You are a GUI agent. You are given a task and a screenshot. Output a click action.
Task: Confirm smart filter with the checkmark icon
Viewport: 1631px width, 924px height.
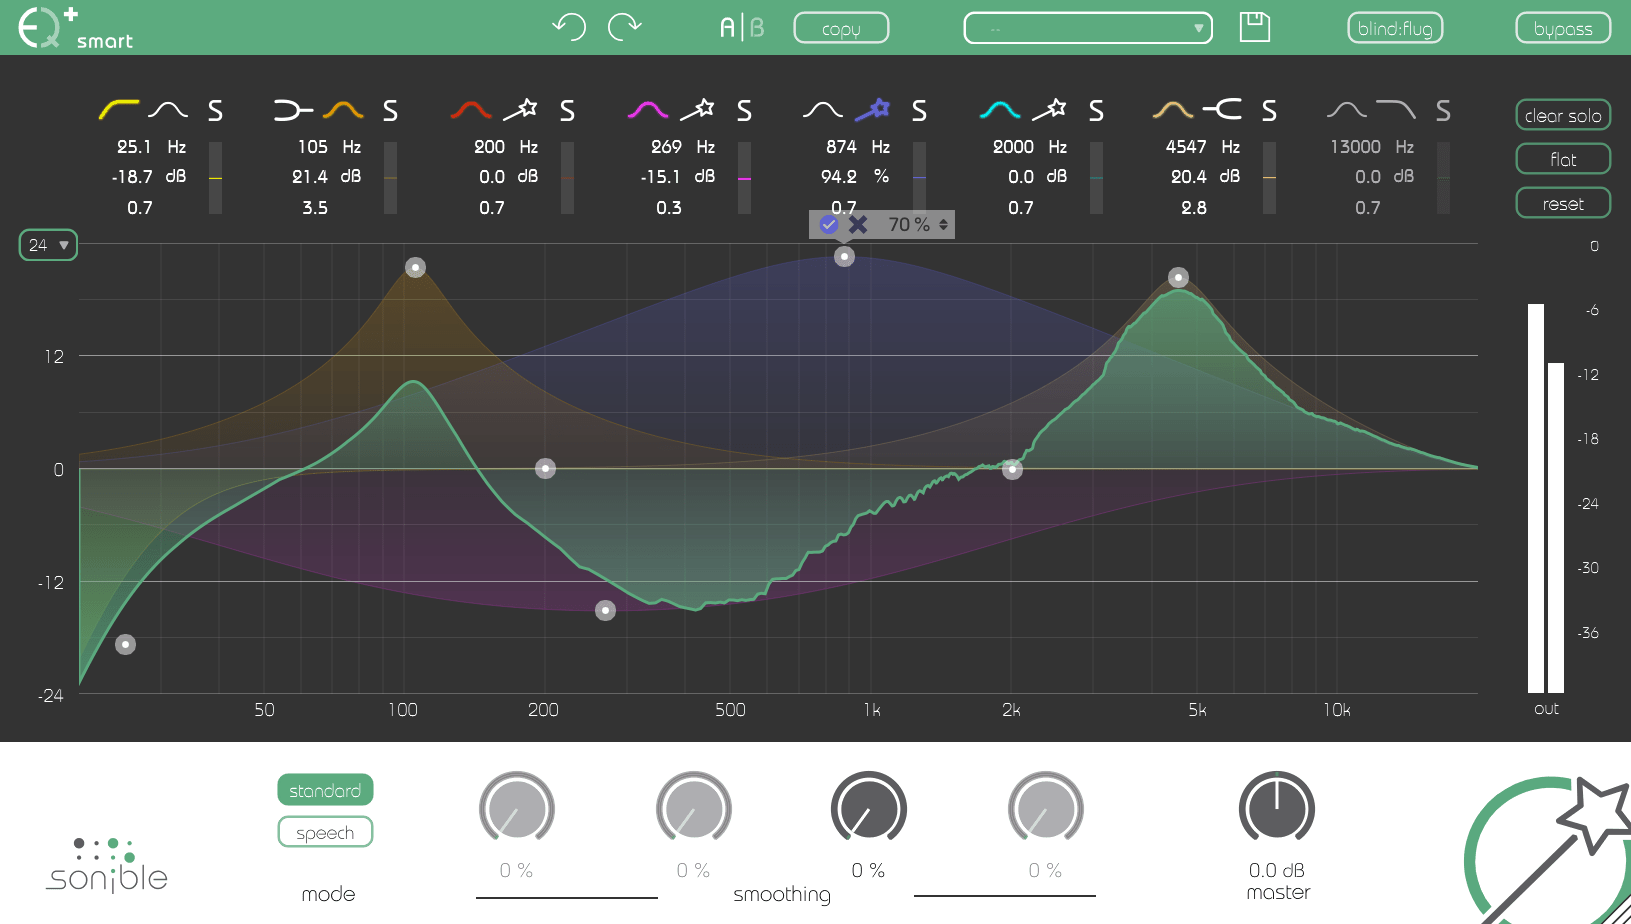[829, 225]
